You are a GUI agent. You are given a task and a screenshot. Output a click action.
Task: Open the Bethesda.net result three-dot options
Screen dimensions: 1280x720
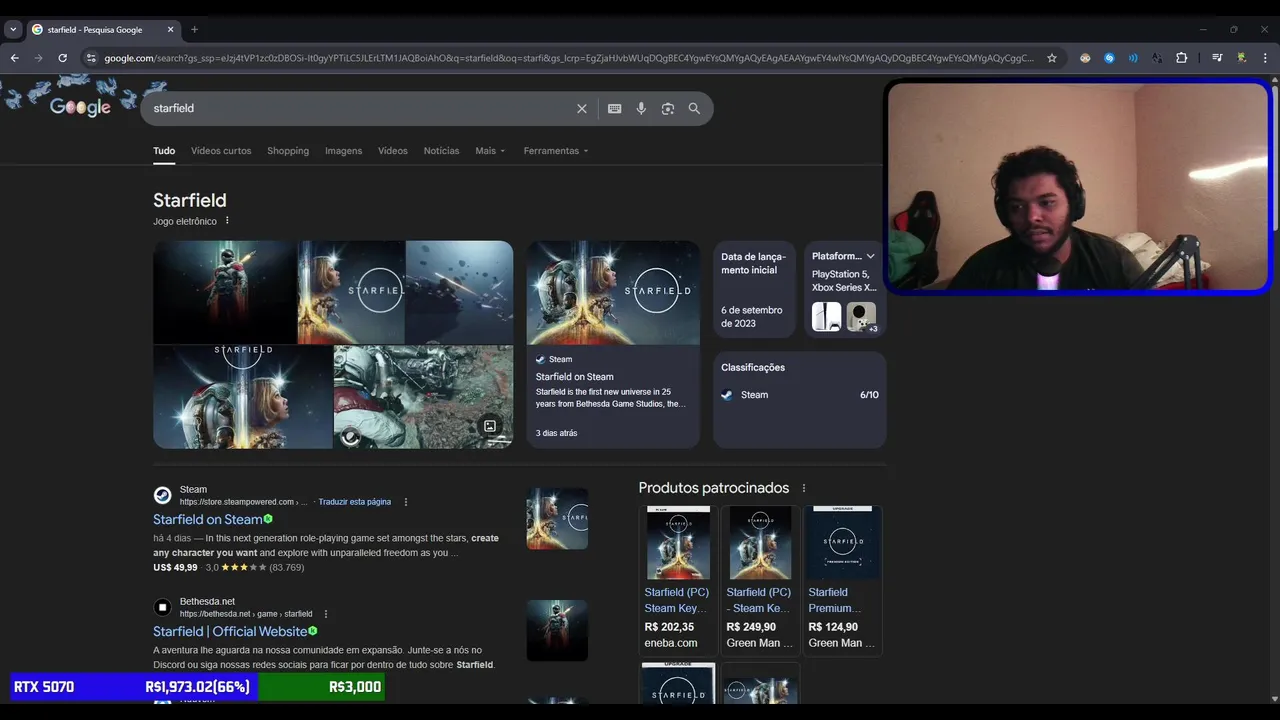click(325, 614)
